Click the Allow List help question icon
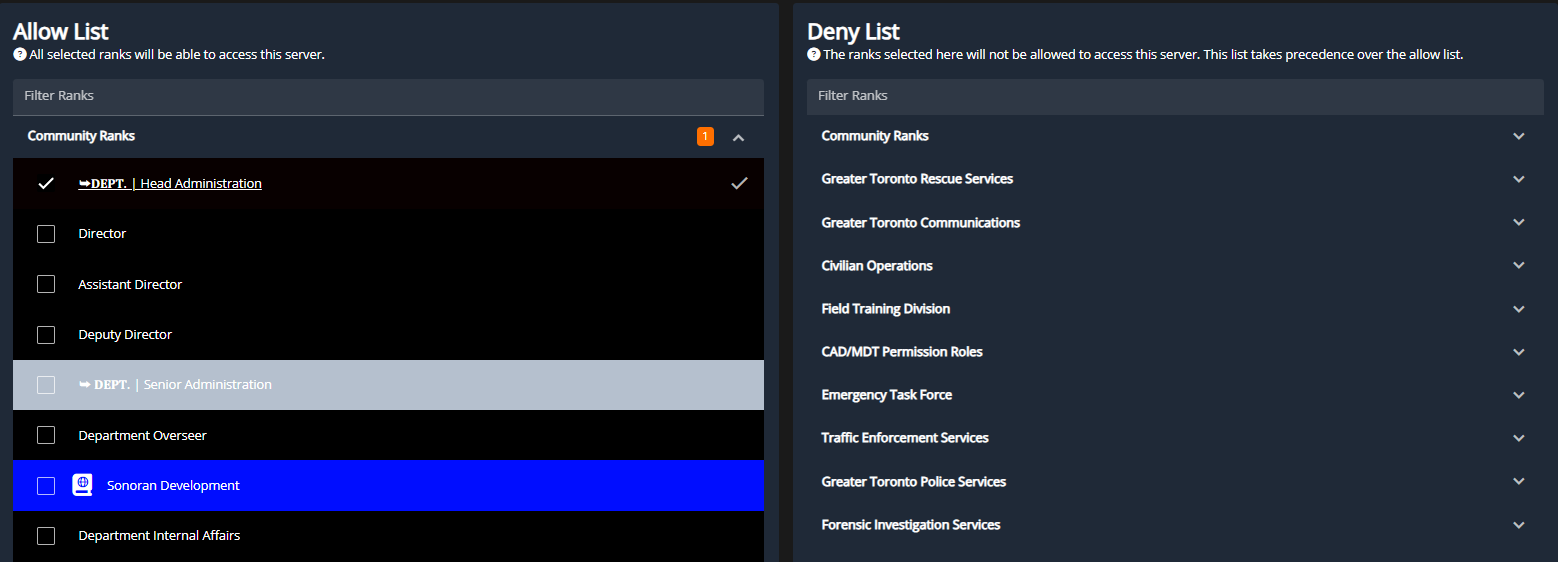1558x562 pixels. point(19,55)
